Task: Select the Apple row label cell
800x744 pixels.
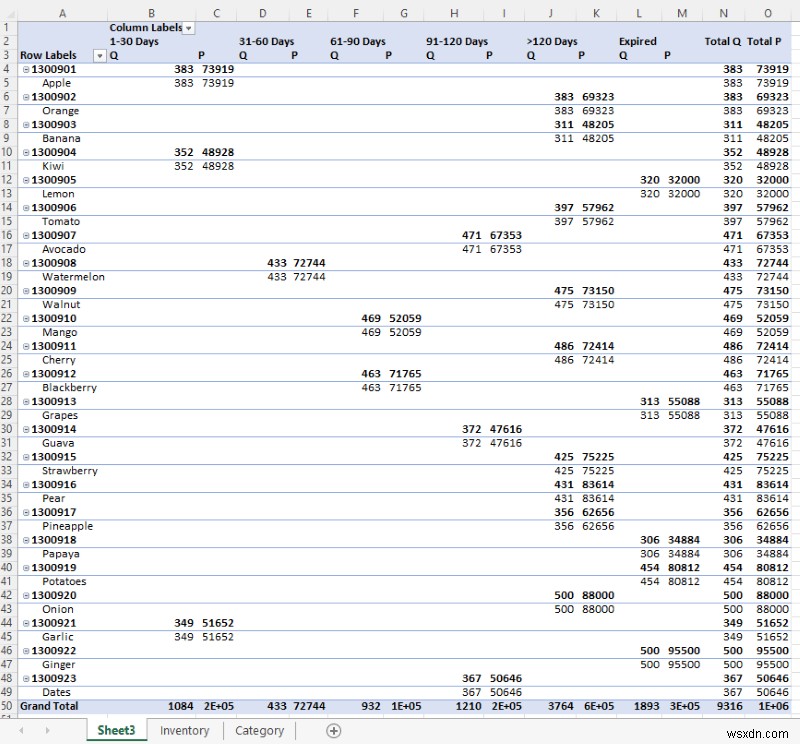Action: point(62,83)
